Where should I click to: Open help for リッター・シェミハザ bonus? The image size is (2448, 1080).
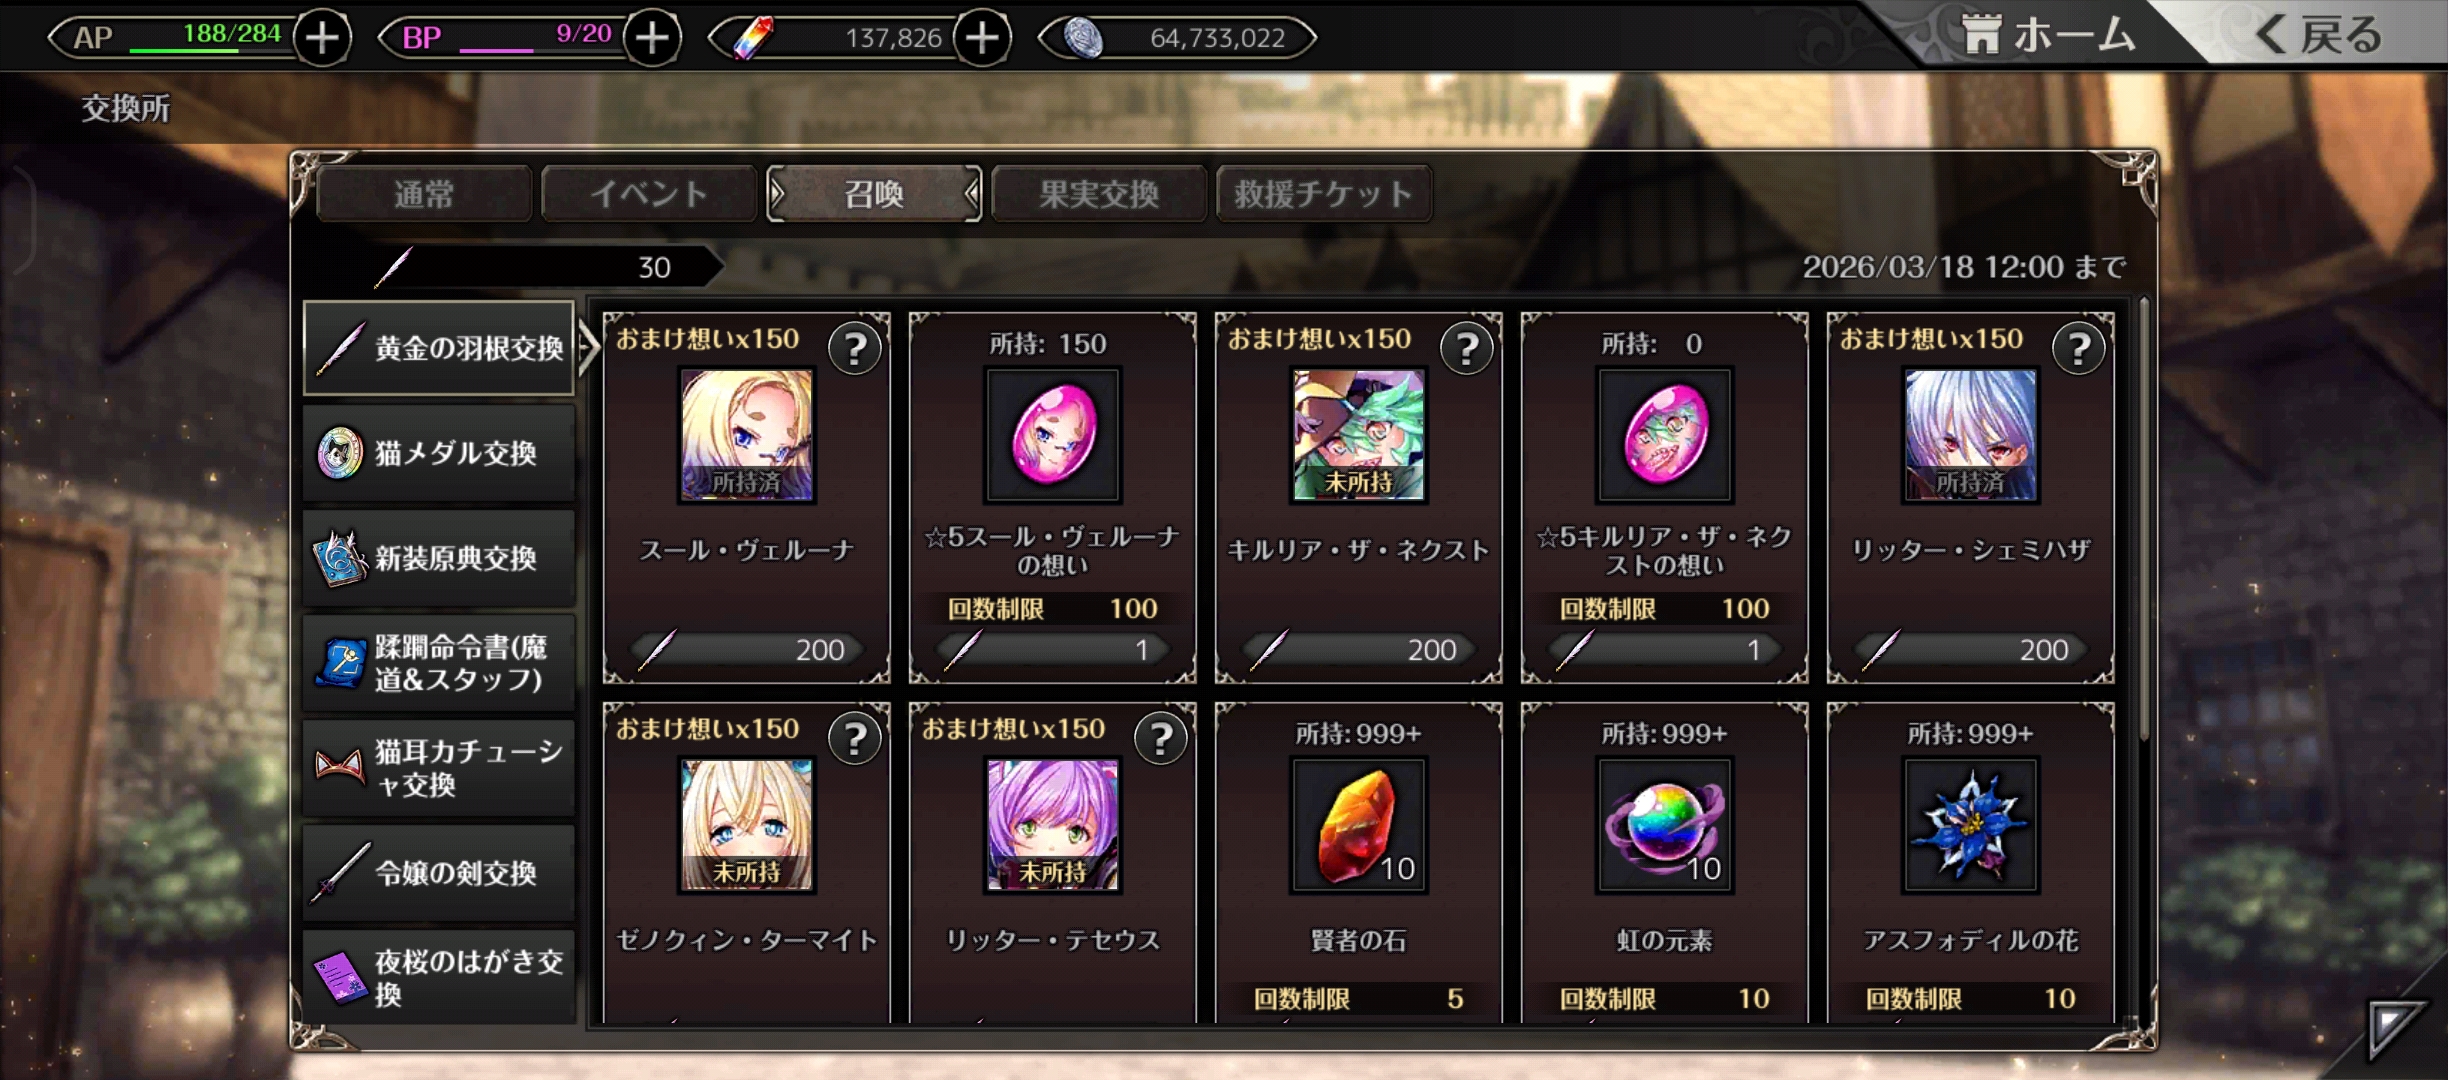coord(2079,349)
